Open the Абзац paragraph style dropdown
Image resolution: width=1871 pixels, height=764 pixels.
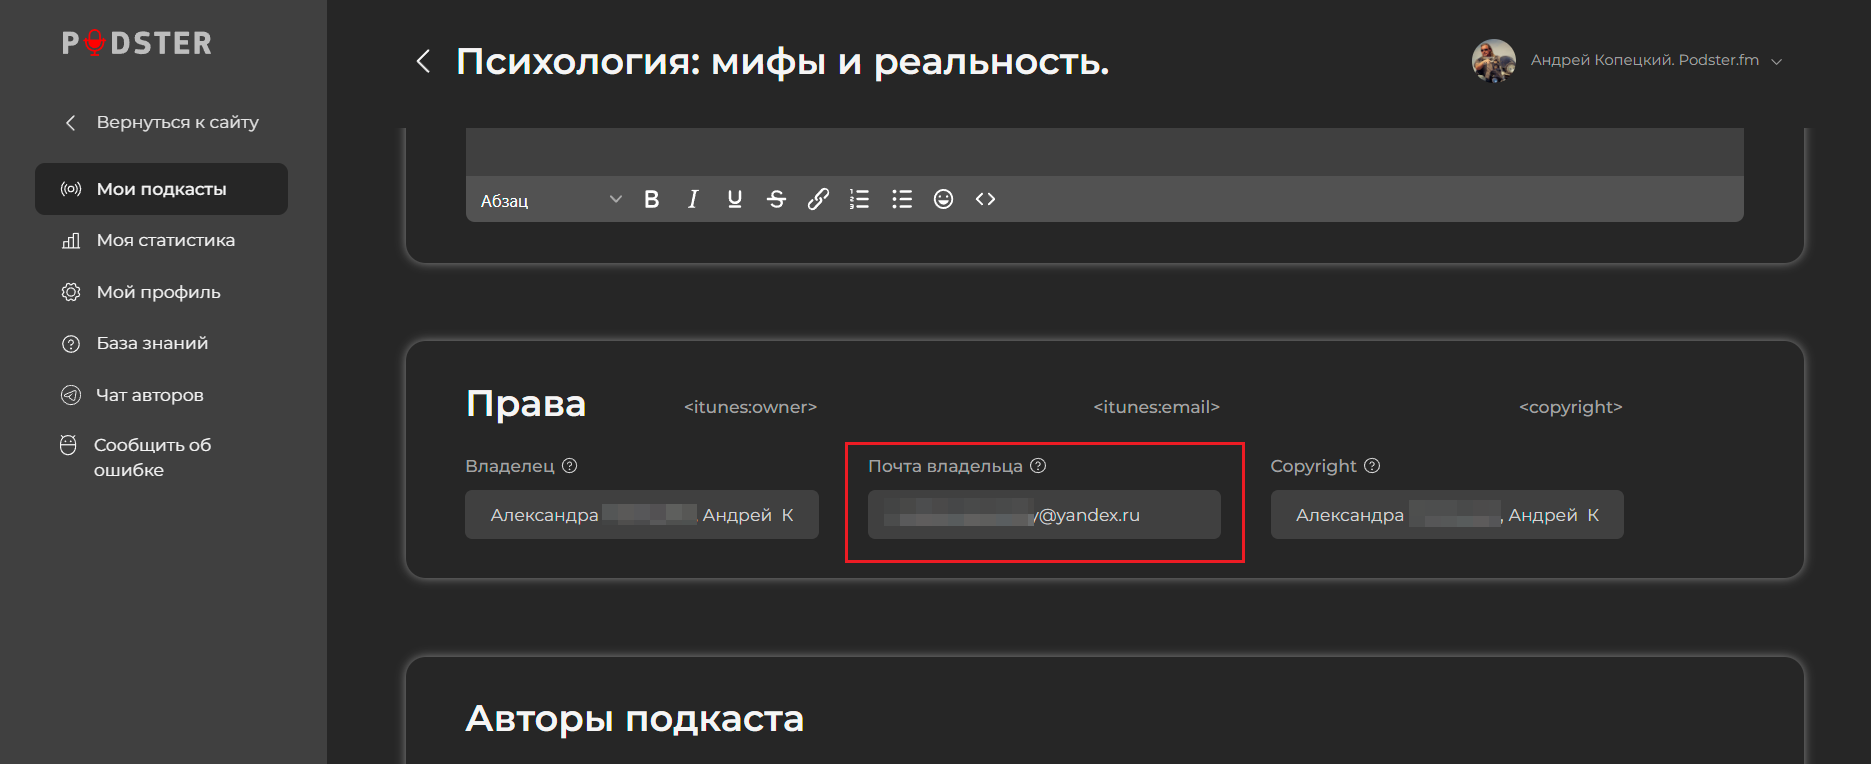tap(552, 200)
